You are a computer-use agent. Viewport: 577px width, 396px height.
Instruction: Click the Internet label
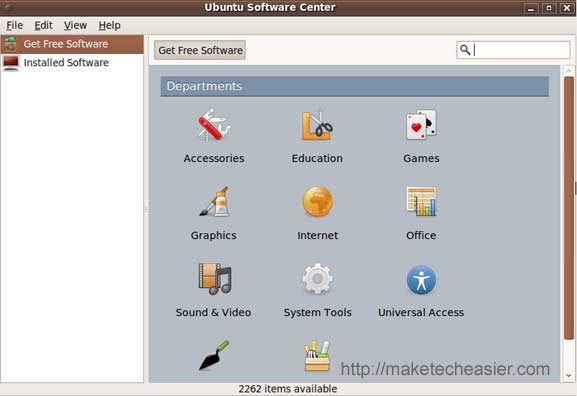318,235
